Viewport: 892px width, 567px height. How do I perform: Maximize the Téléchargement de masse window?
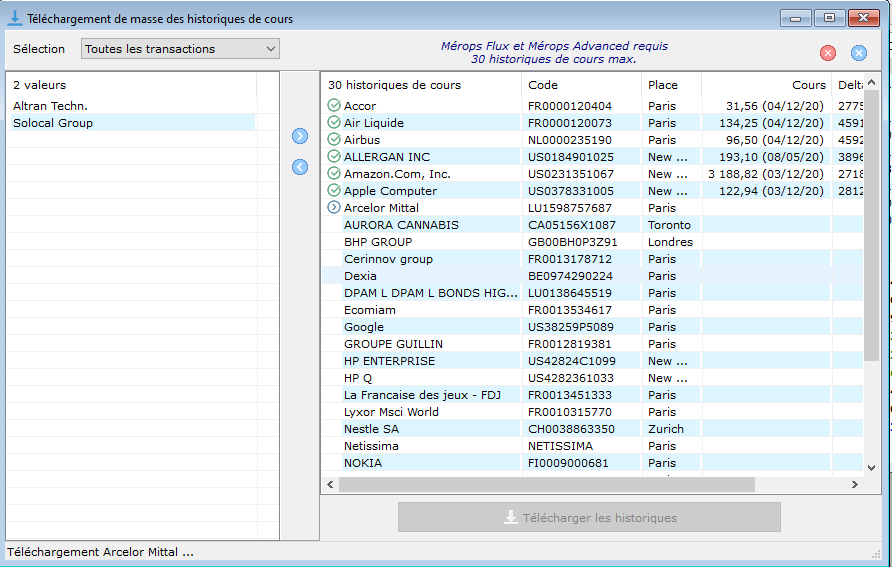pyautogui.click(x=829, y=18)
